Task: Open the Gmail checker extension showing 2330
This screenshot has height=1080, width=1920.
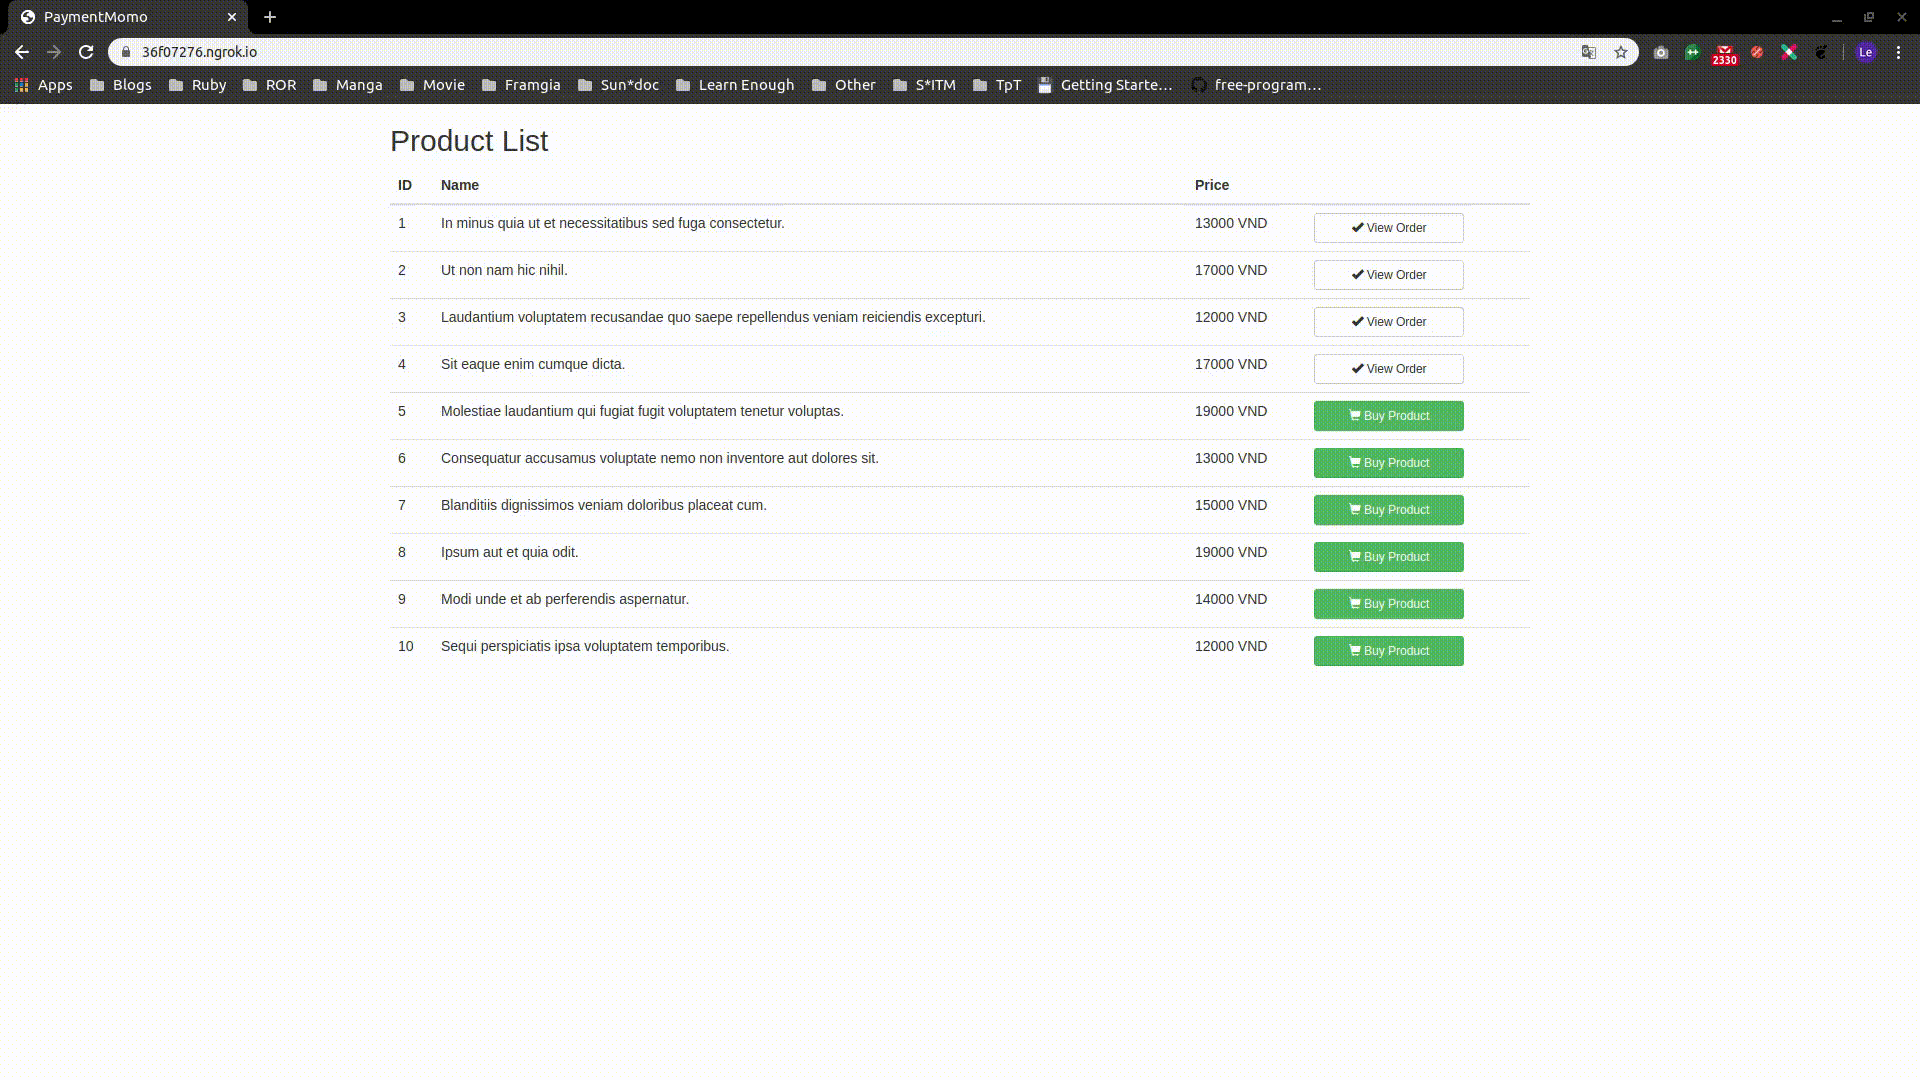Action: point(1724,53)
